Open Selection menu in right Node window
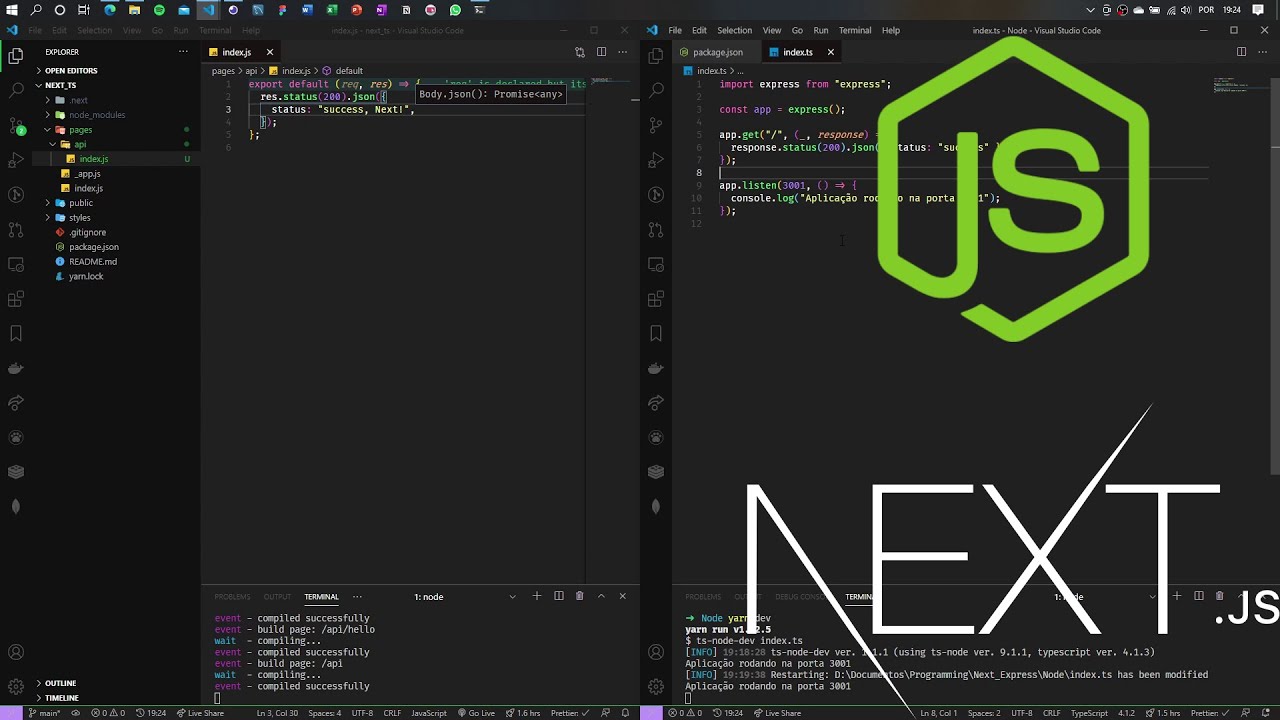 point(734,30)
